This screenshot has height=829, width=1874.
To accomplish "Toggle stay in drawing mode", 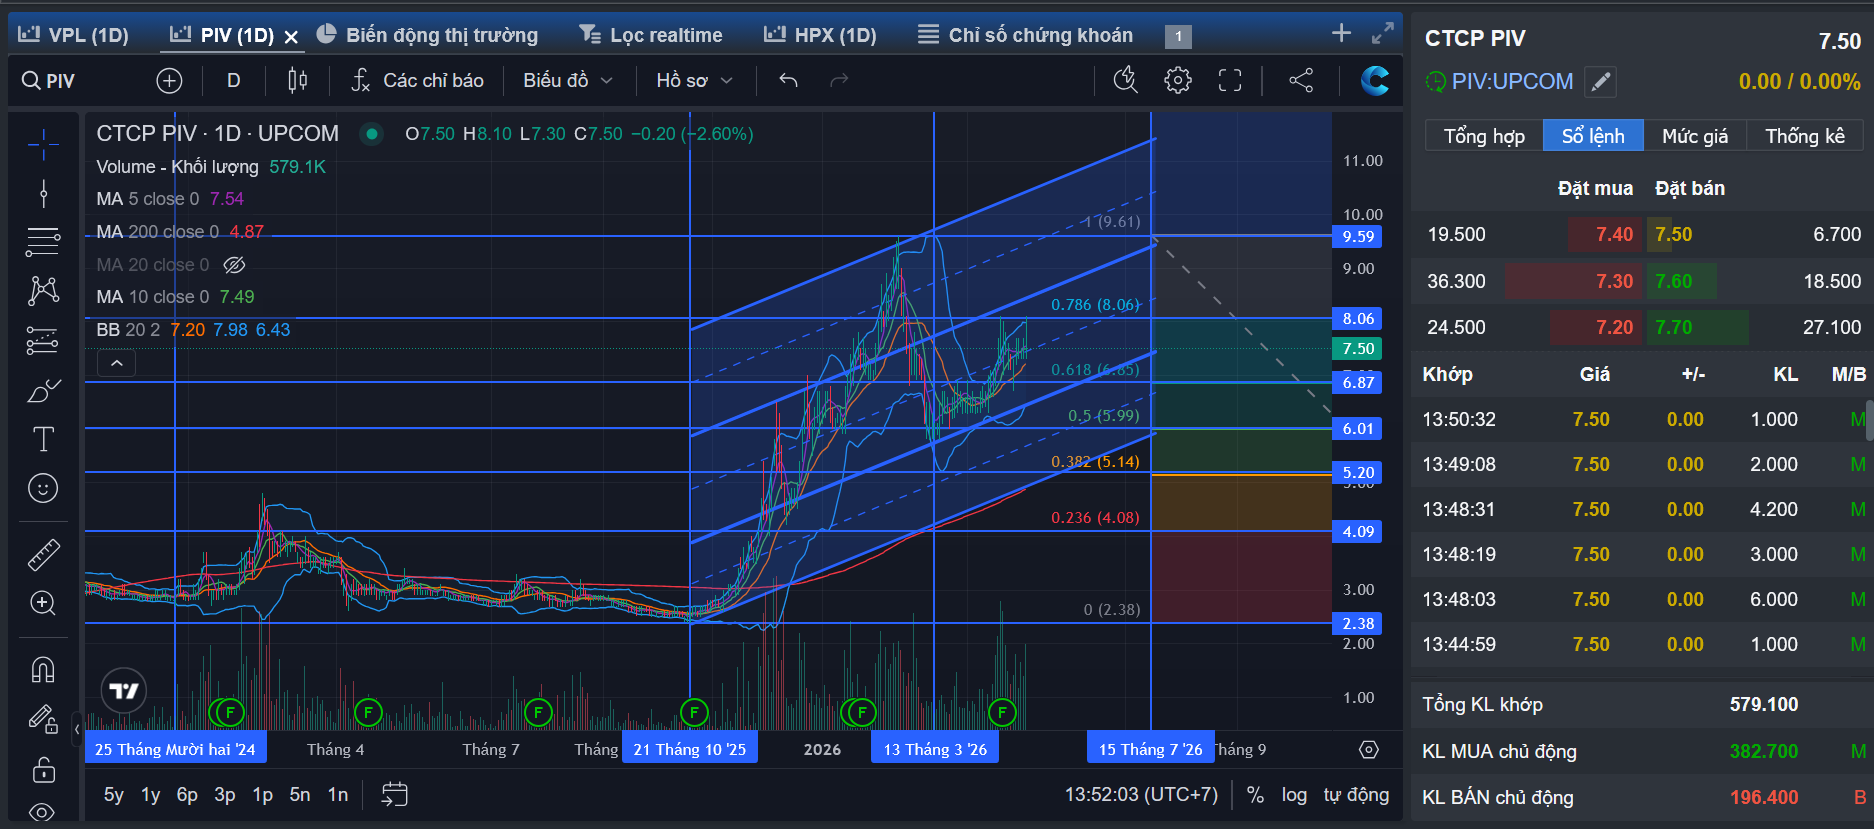I will pos(43,718).
